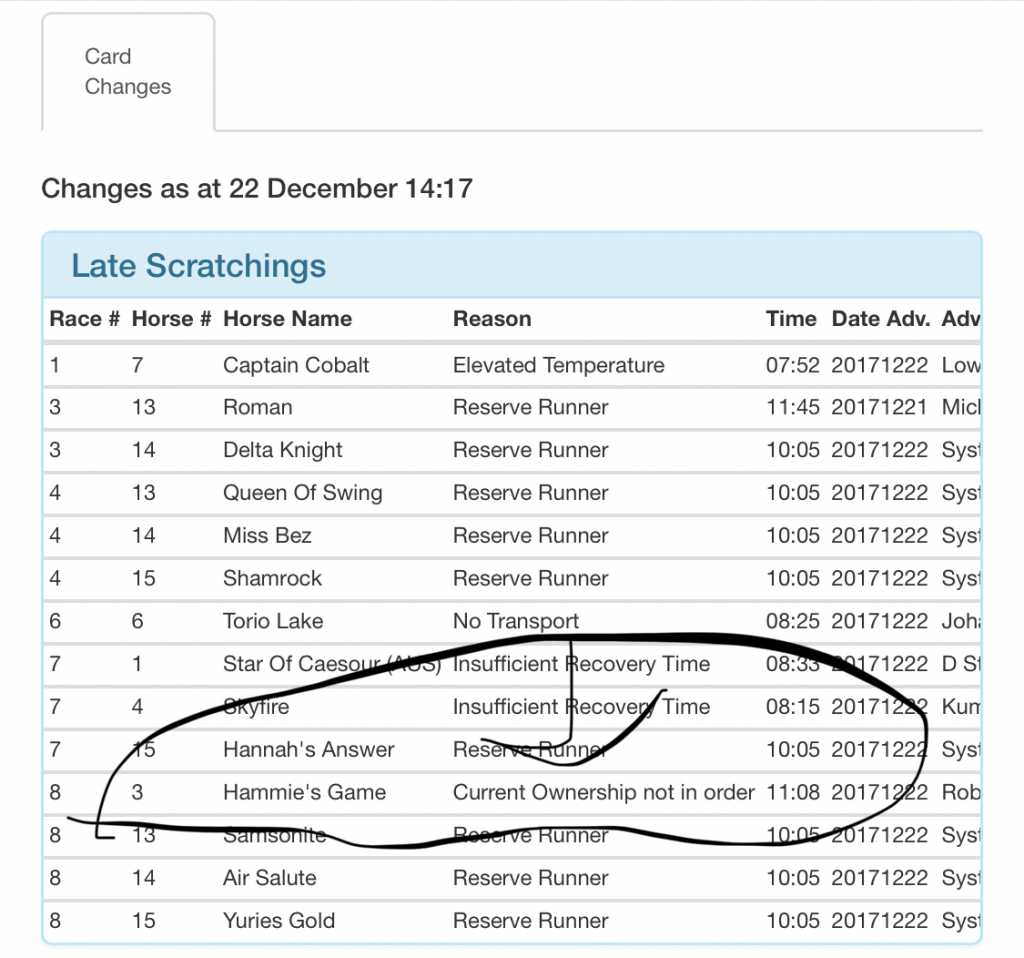The image size is (1024, 958).
Task: Click the Late Scratchings panel heading
Action: (x=198, y=266)
